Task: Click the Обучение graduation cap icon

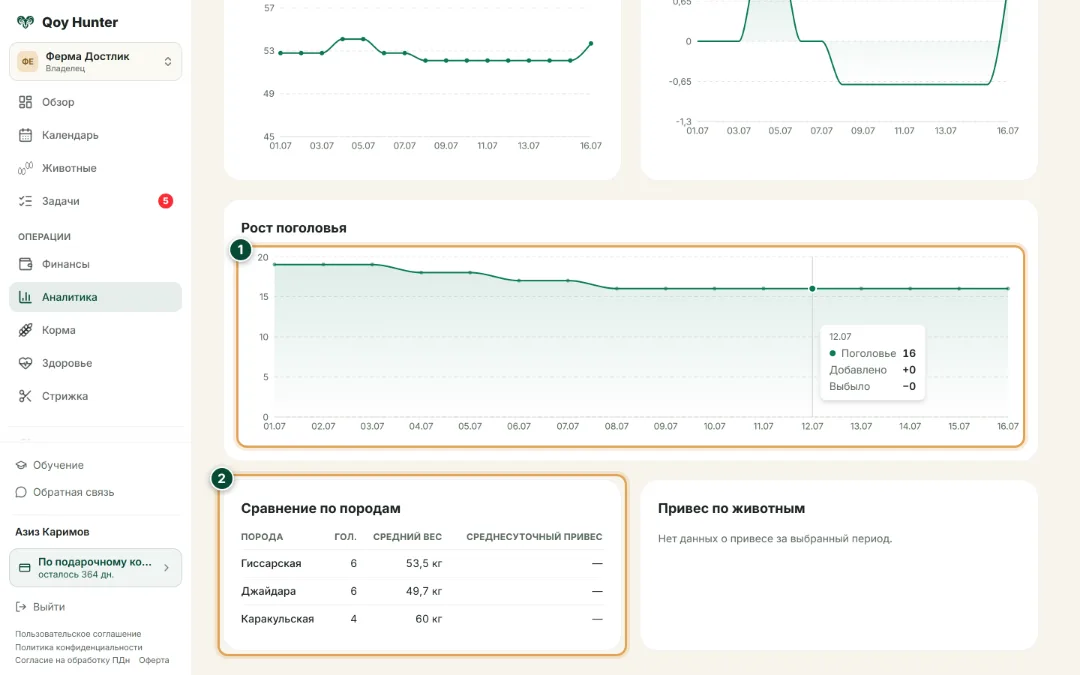Action: point(21,465)
